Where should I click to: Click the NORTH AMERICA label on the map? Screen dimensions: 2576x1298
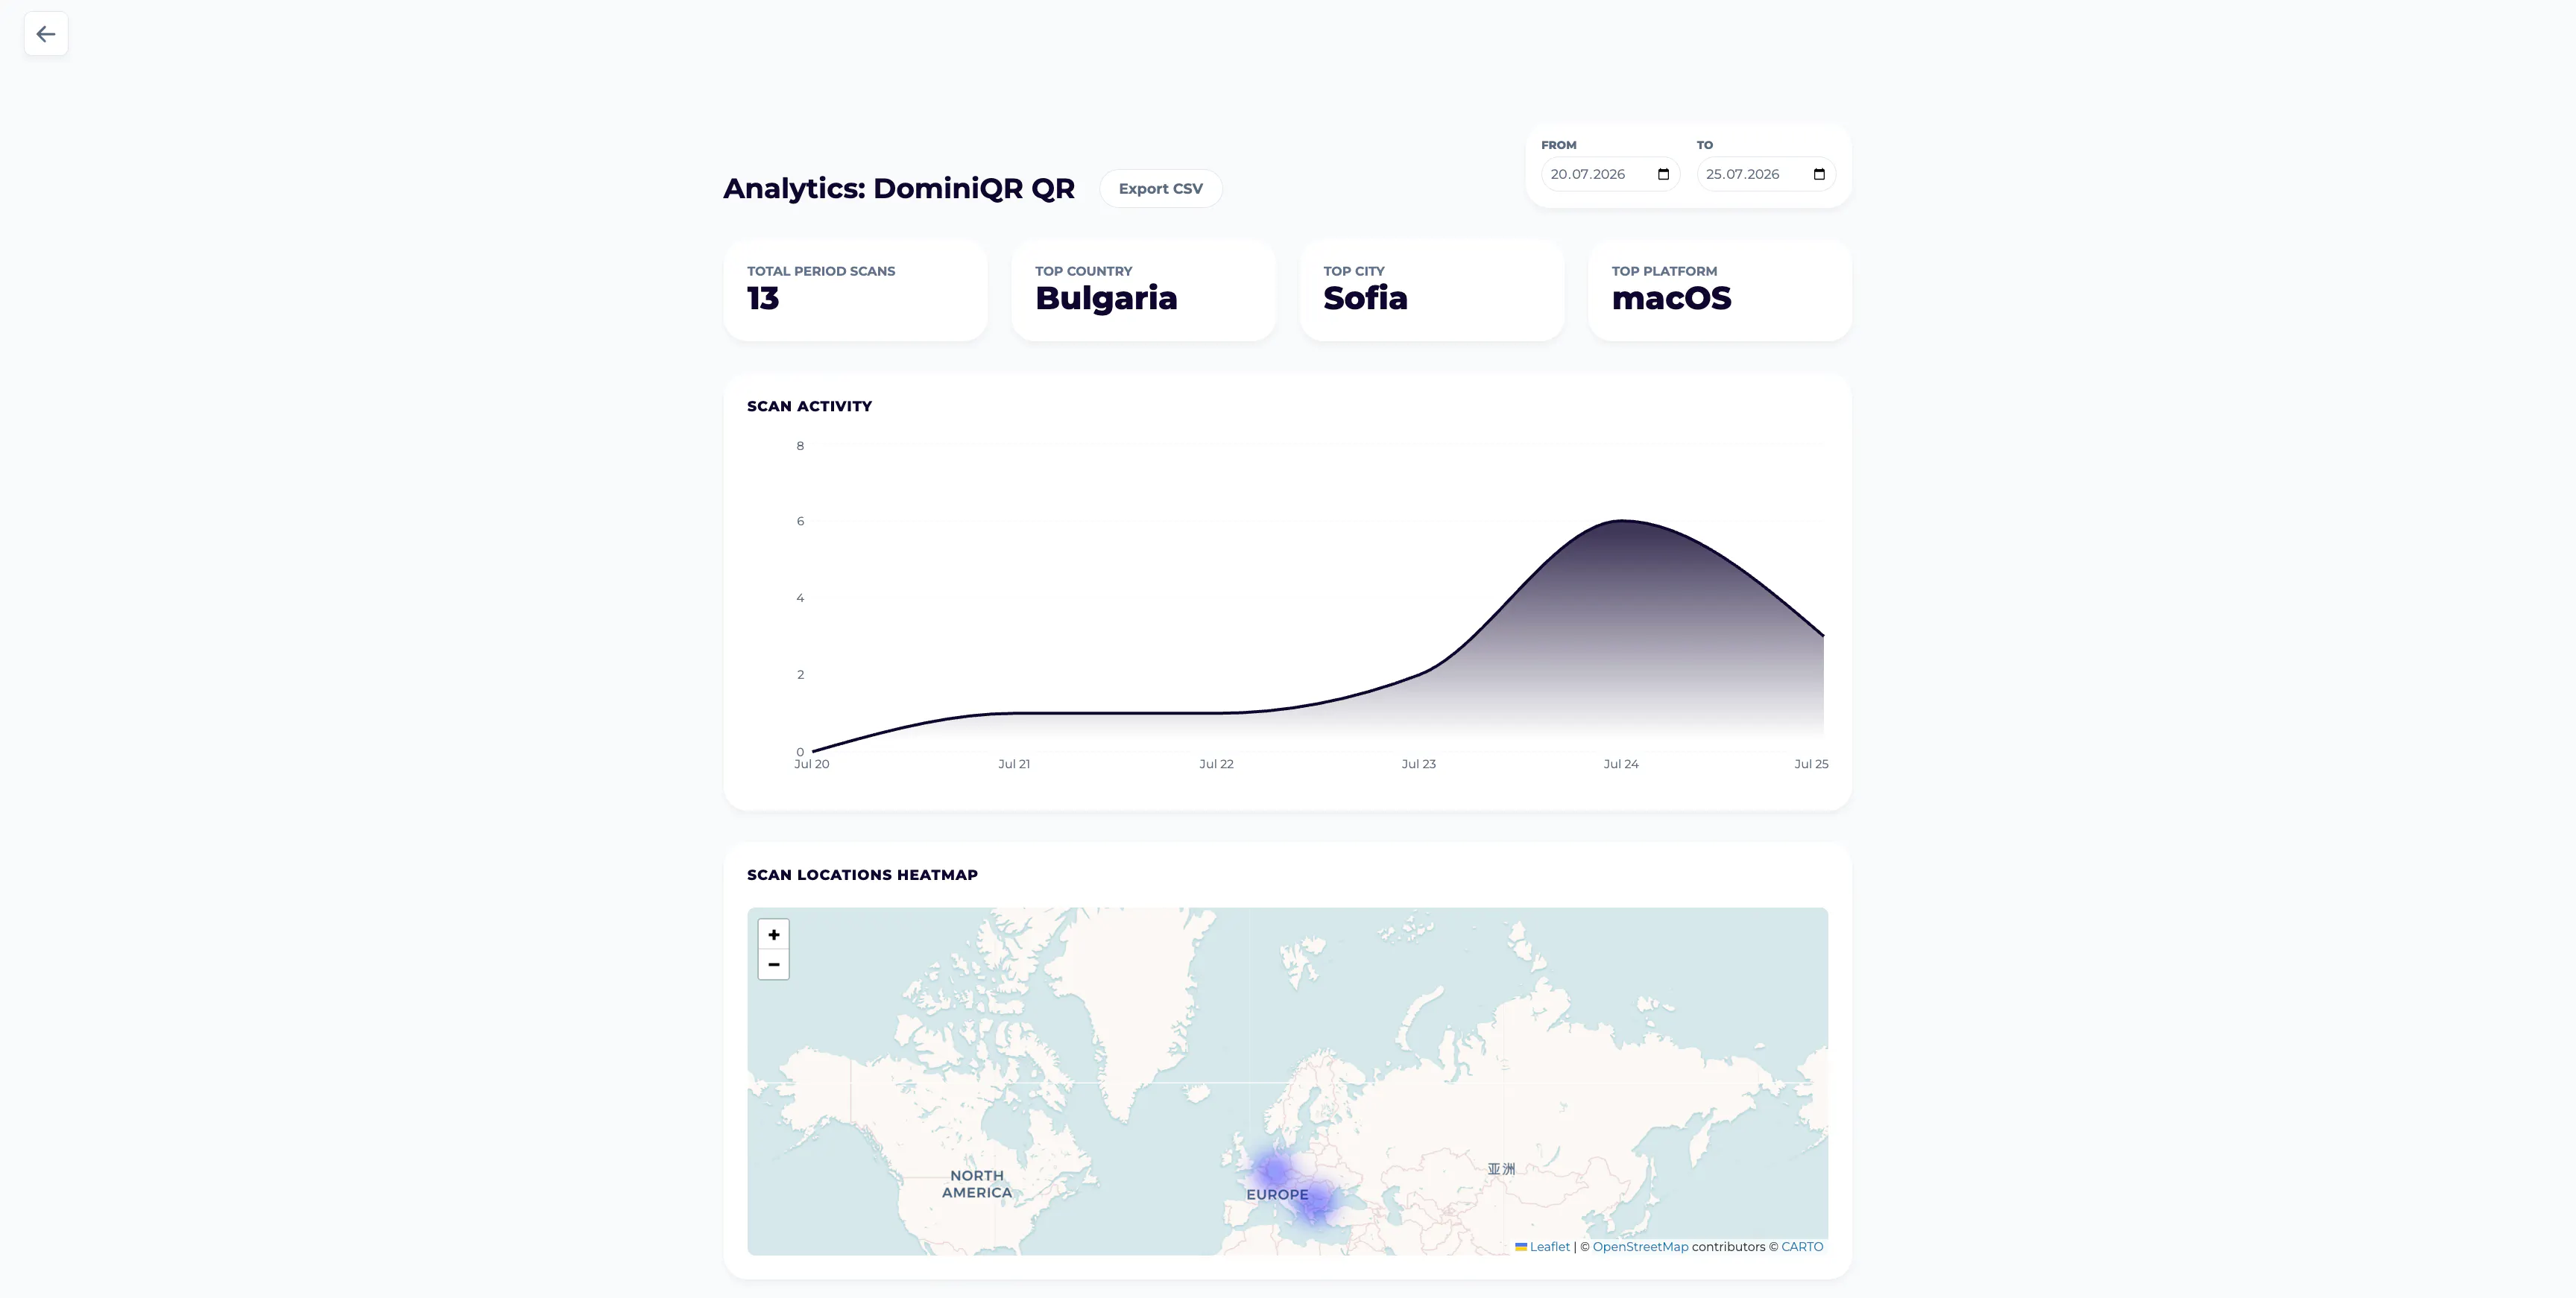(x=977, y=1184)
